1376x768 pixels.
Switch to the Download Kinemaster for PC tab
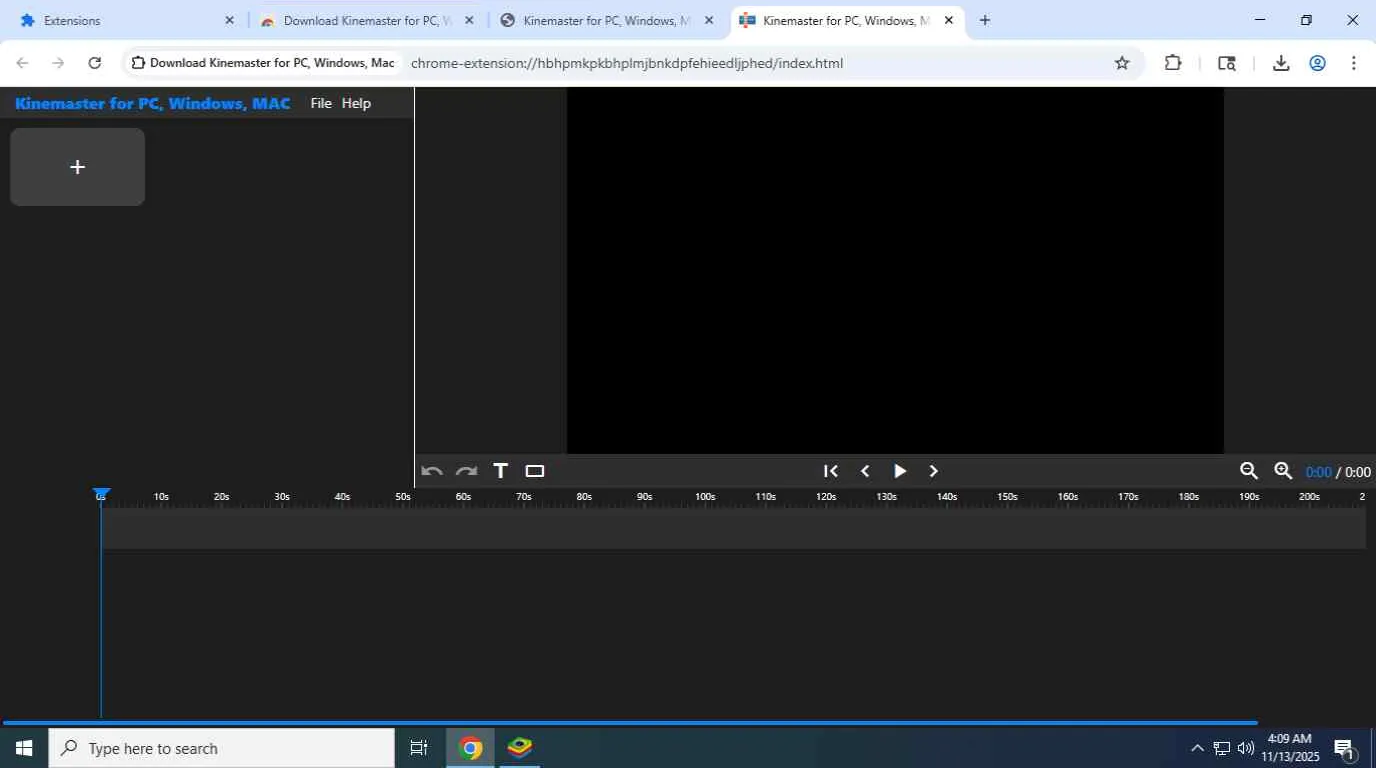click(x=367, y=20)
